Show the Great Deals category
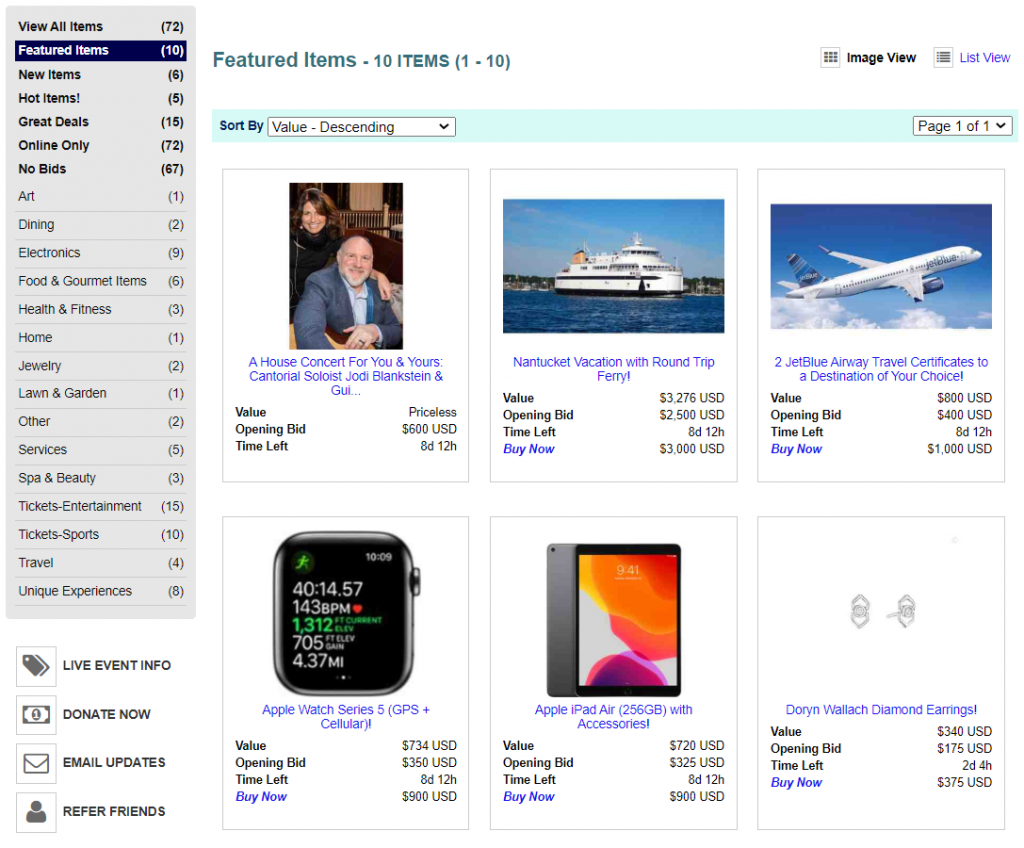1024x848 pixels. [x=101, y=122]
